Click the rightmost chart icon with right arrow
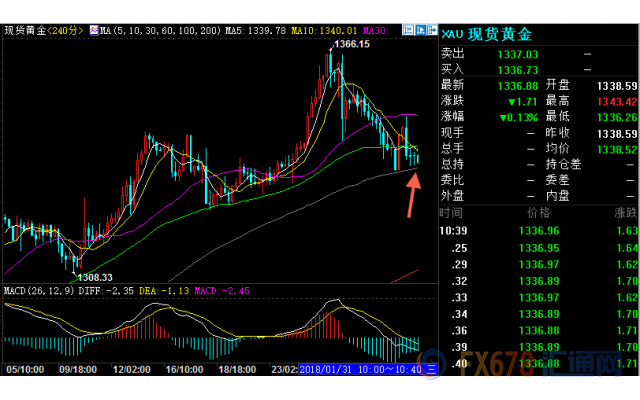 pos(433,30)
